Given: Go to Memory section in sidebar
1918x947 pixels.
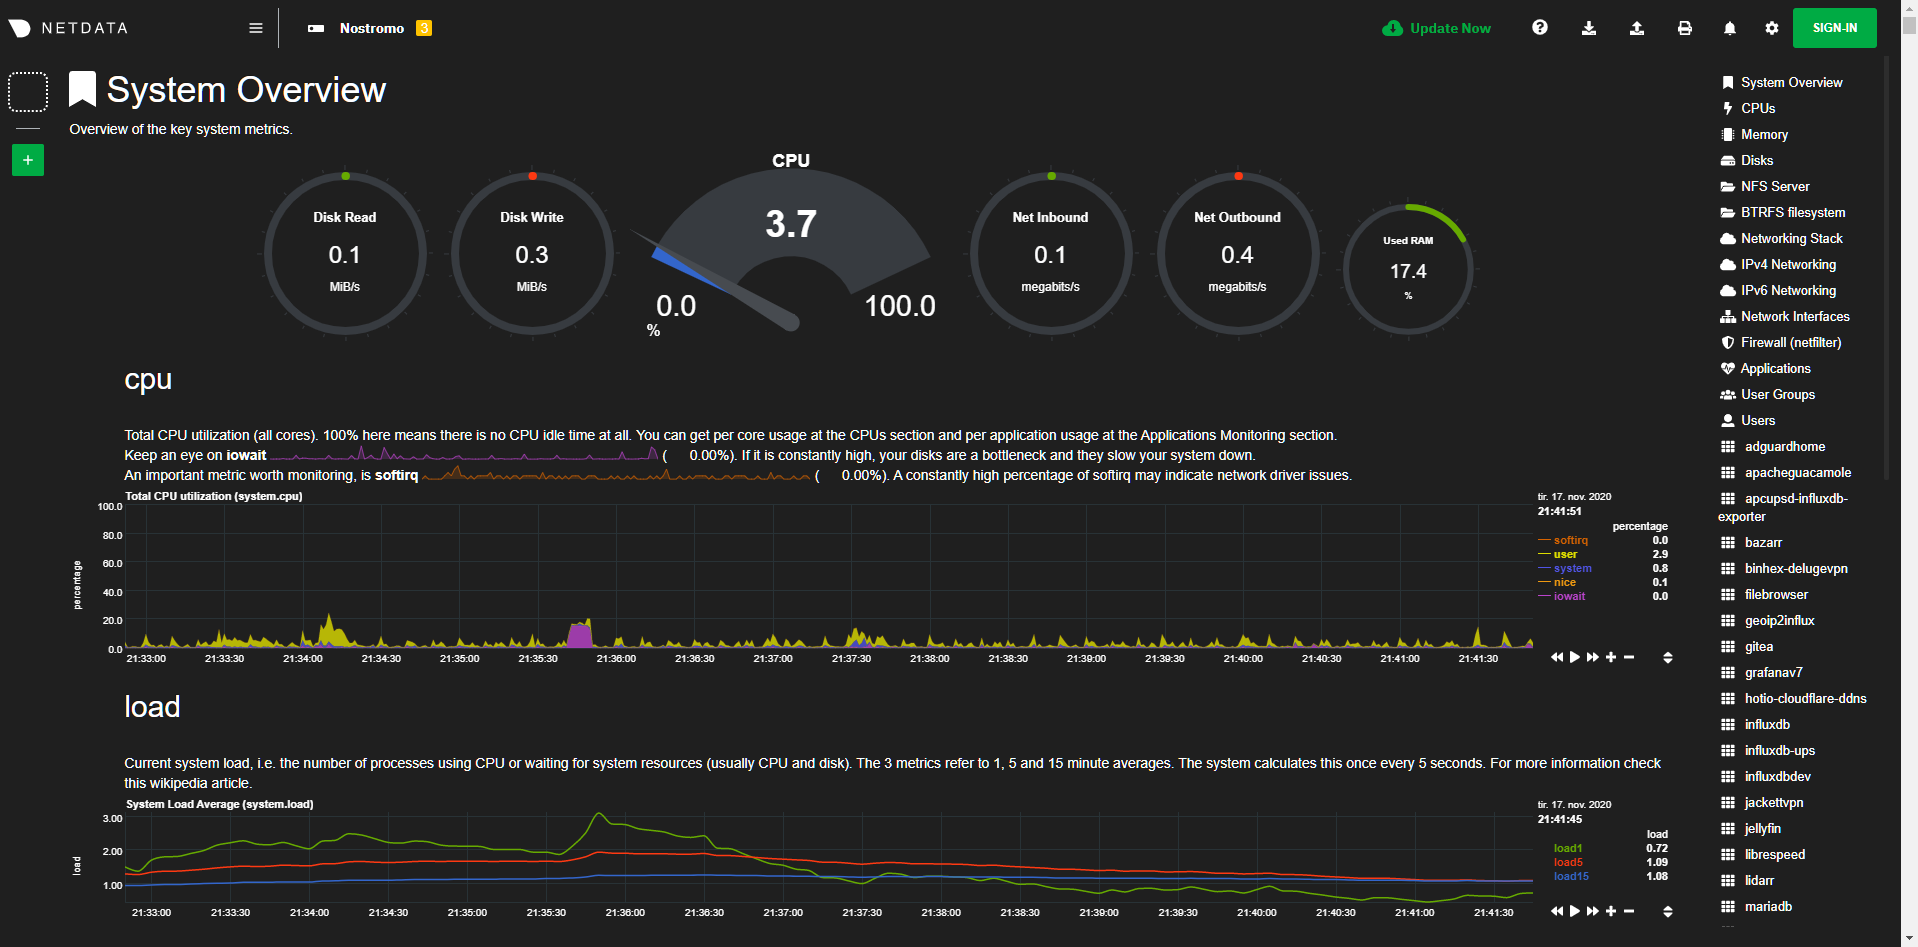Looking at the screenshot, I should [x=1763, y=134].
